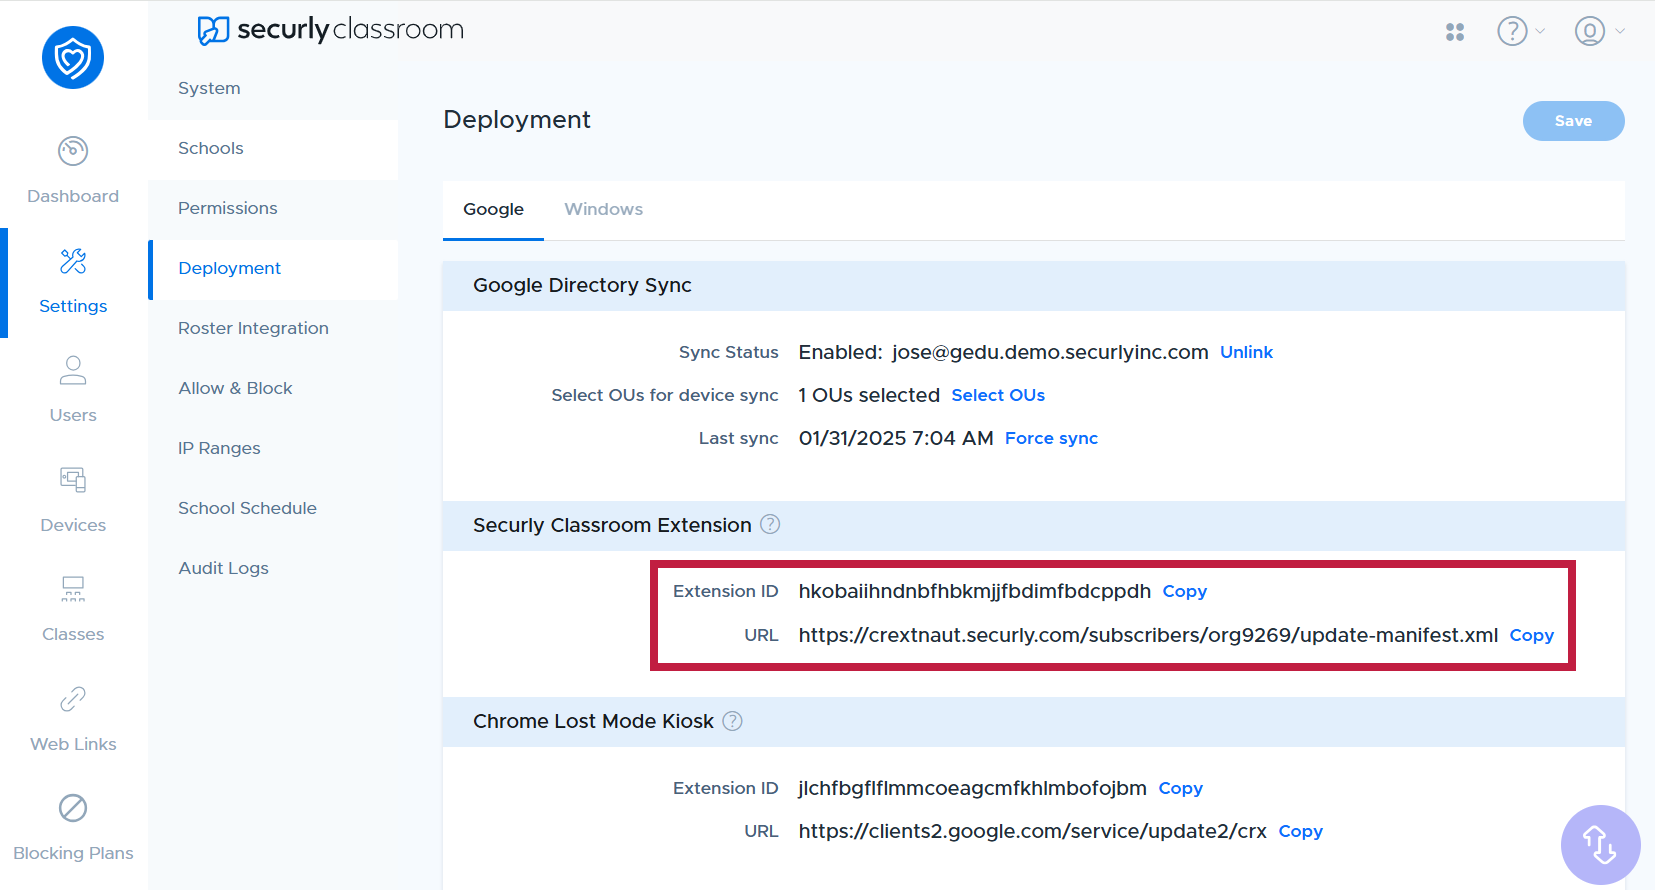Image resolution: width=1655 pixels, height=890 pixels.
Task: Click the '1 OUs selected' text
Action: point(869,395)
